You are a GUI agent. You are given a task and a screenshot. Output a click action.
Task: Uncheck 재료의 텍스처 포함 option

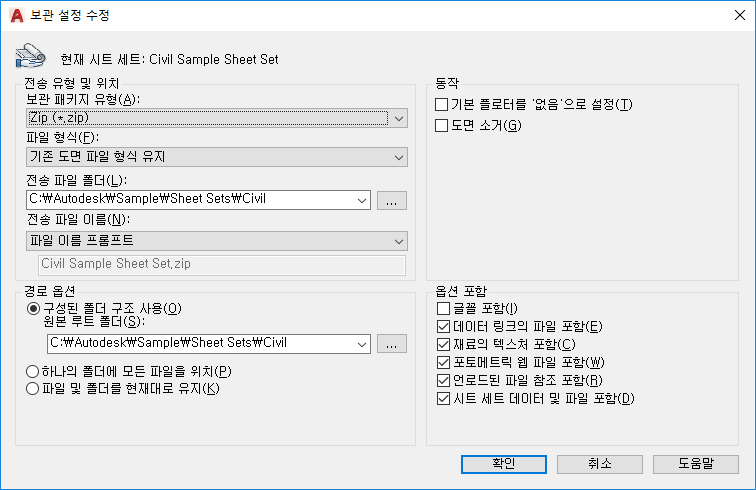tap(444, 345)
